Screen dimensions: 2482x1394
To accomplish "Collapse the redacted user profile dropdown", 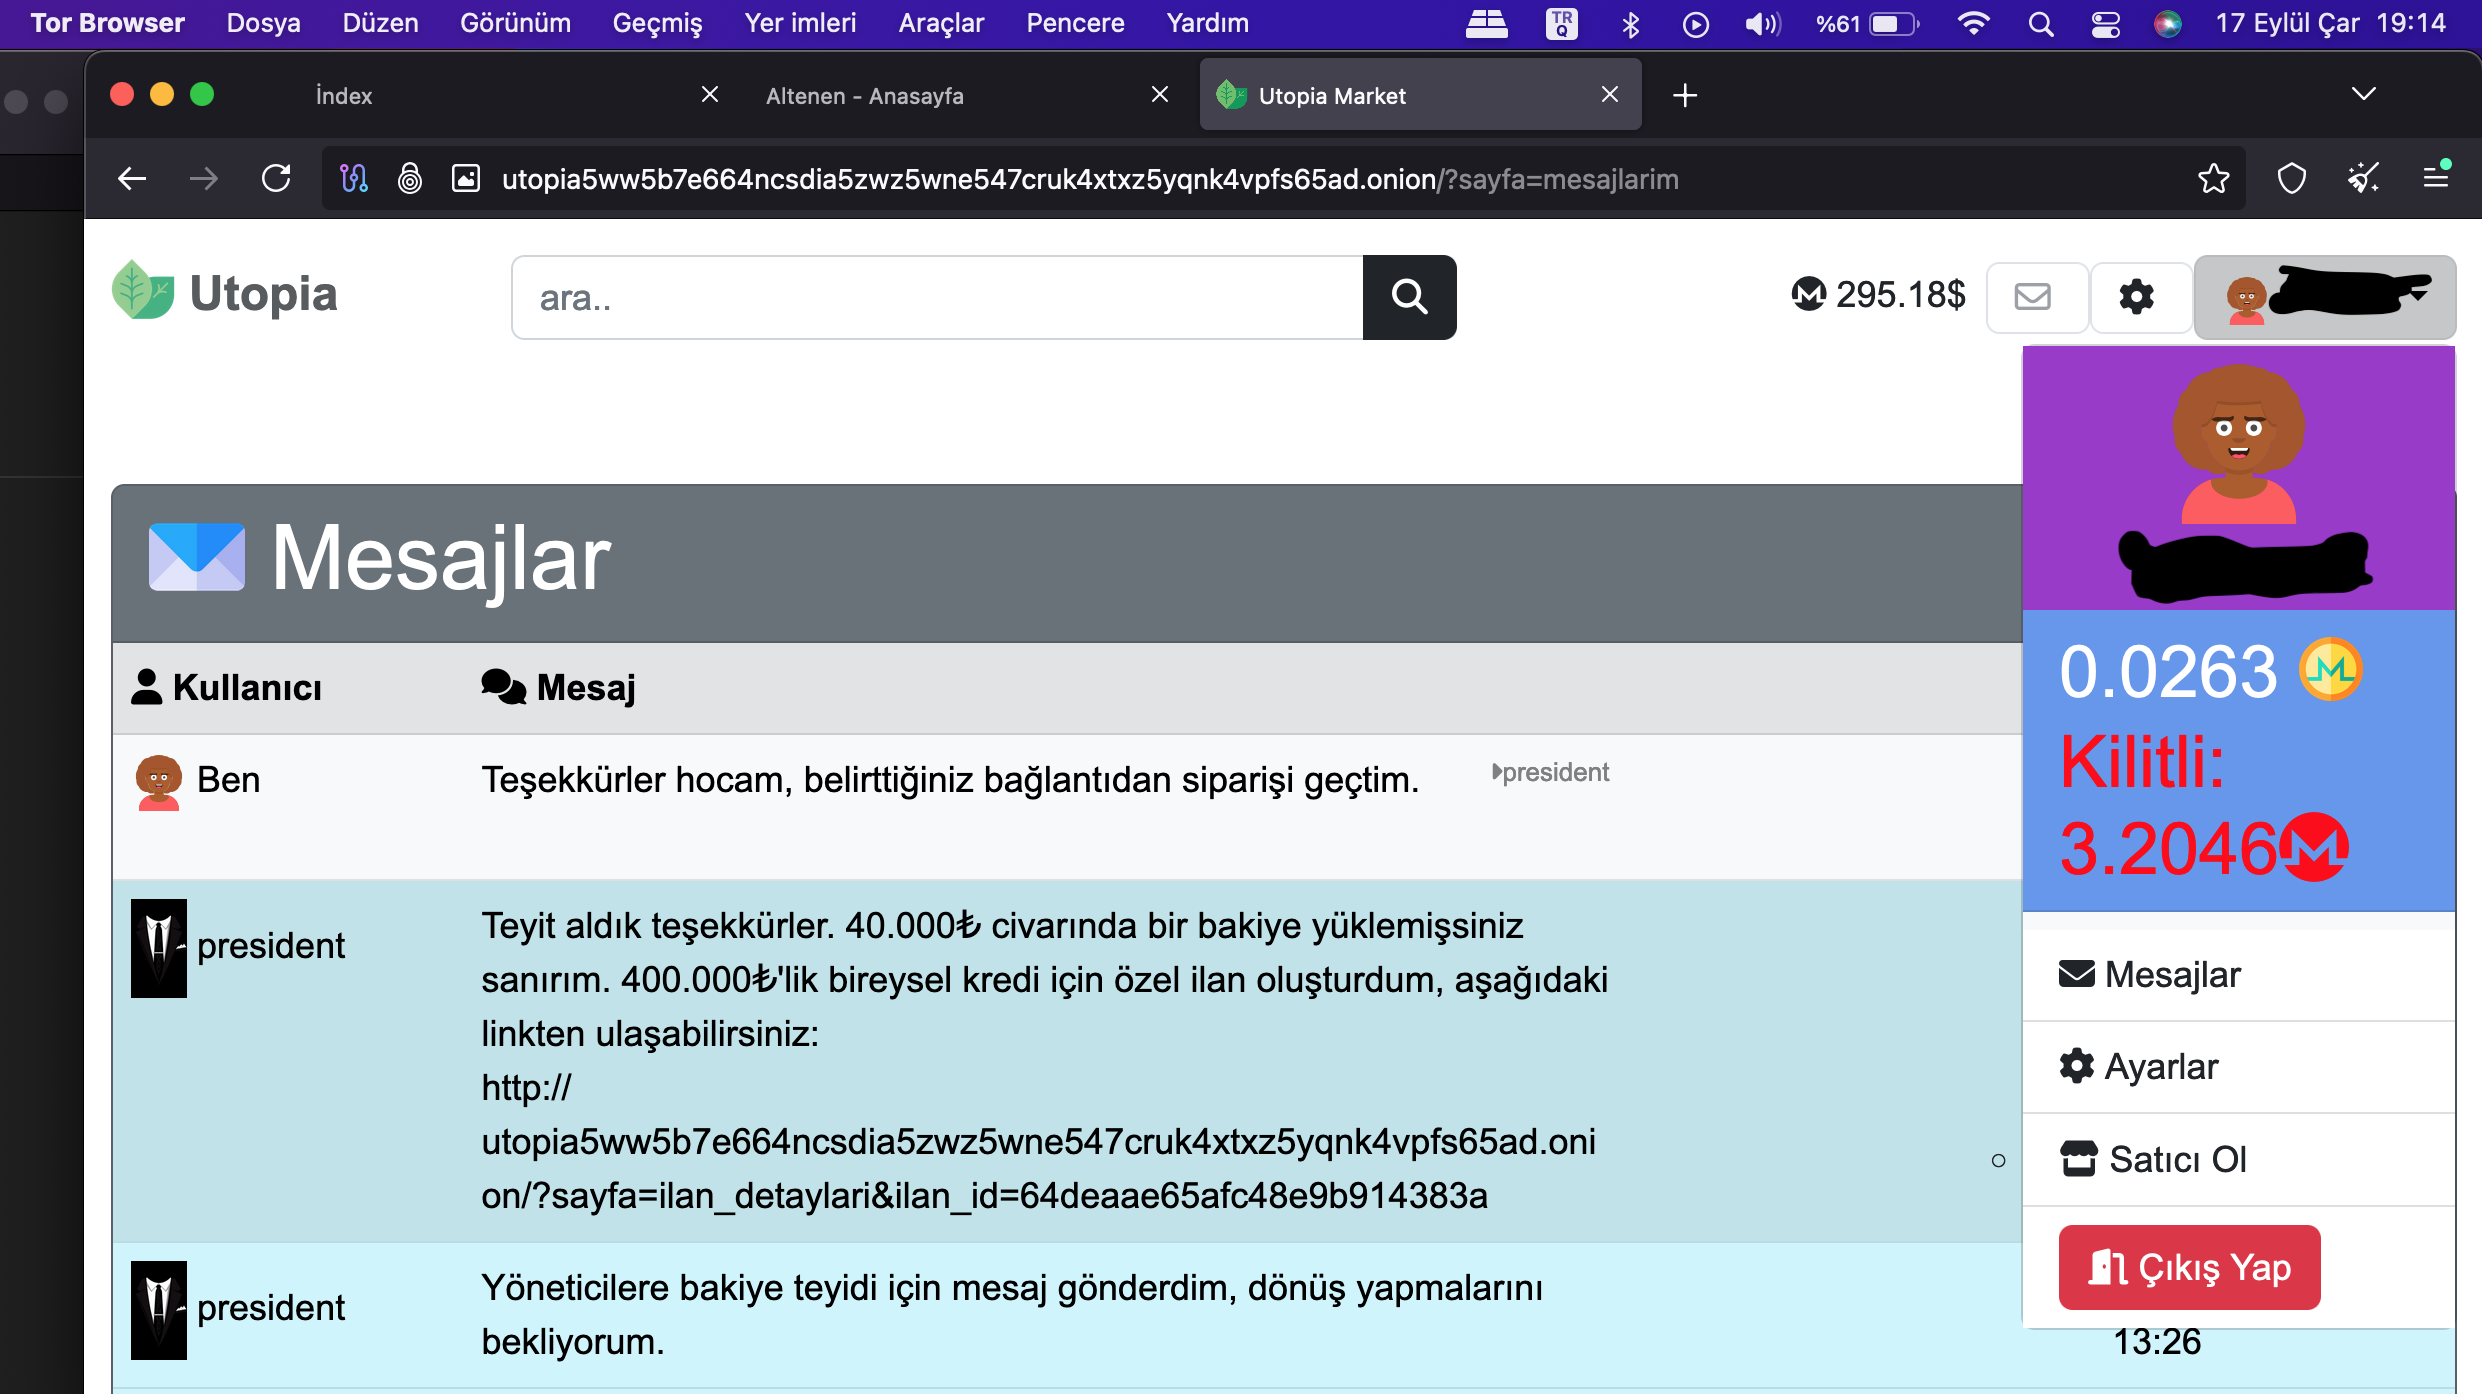I will [2325, 297].
